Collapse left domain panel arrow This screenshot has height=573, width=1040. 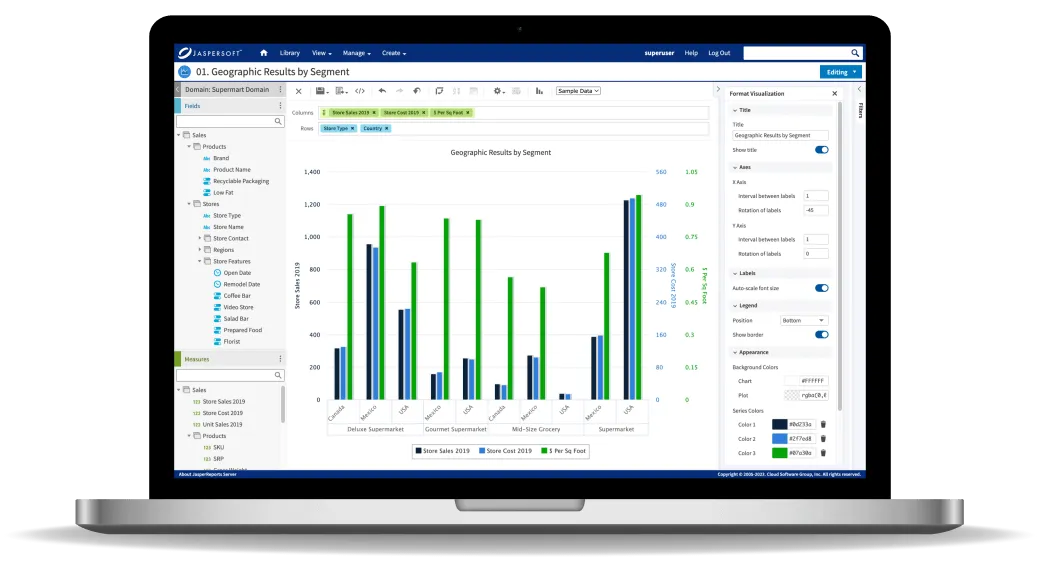tap(178, 89)
